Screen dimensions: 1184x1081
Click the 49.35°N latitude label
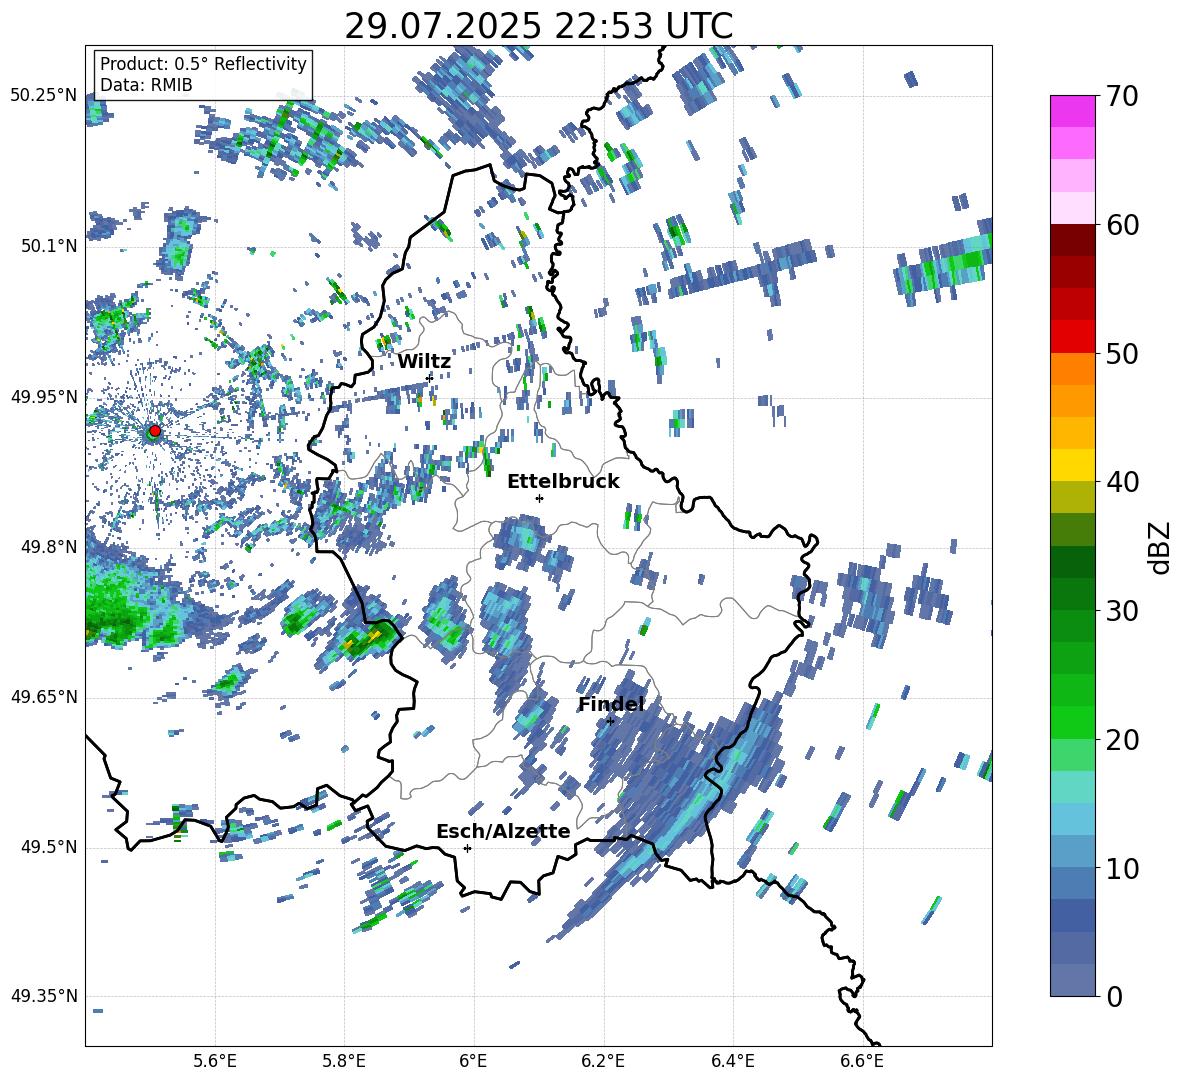coord(44,996)
